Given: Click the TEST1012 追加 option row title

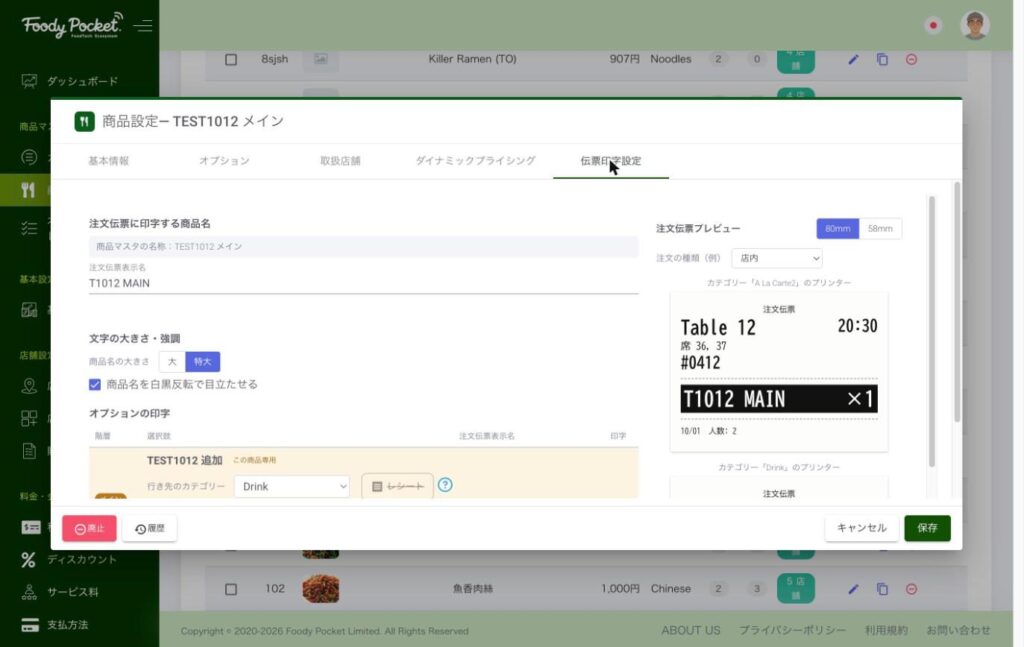Looking at the screenshot, I should pos(184,460).
